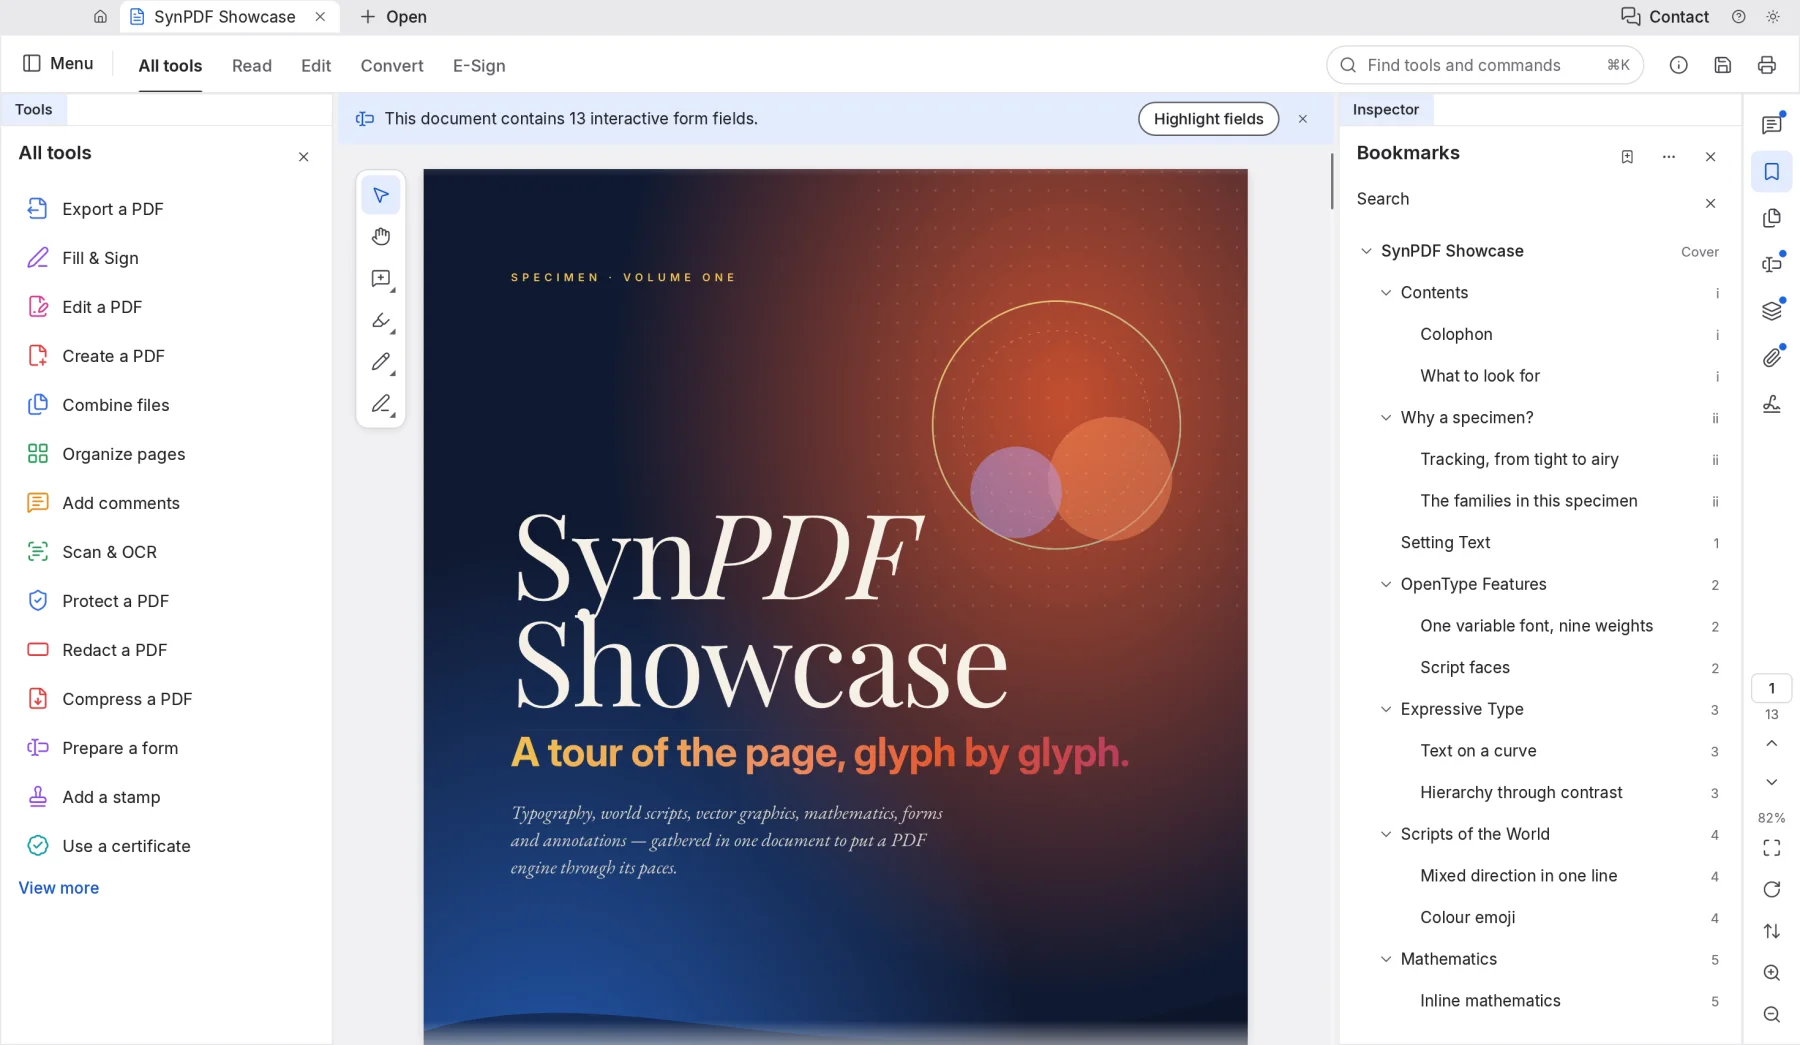
Task: Open a new file with Open
Action: click(x=393, y=17)
